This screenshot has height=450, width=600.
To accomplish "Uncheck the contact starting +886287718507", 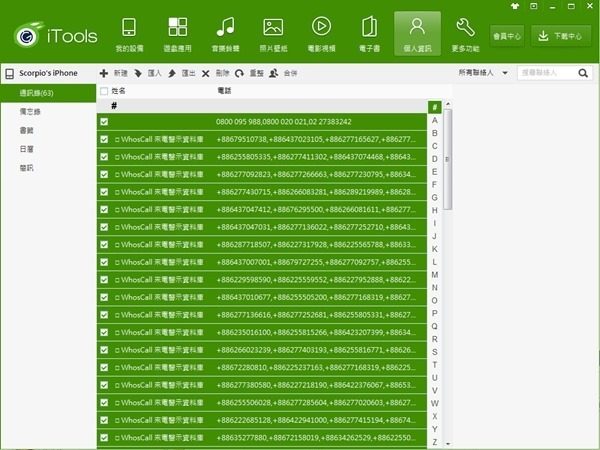I will [104, 245].
